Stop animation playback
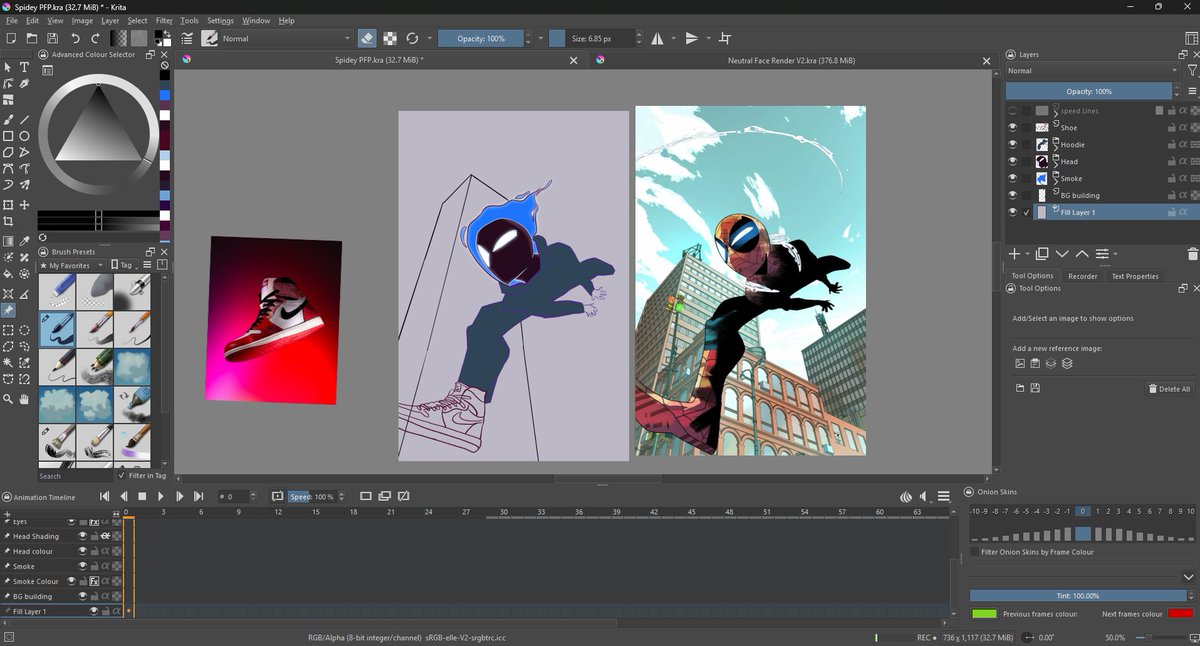The image size is (1200, 646). (x=142, y=496)
